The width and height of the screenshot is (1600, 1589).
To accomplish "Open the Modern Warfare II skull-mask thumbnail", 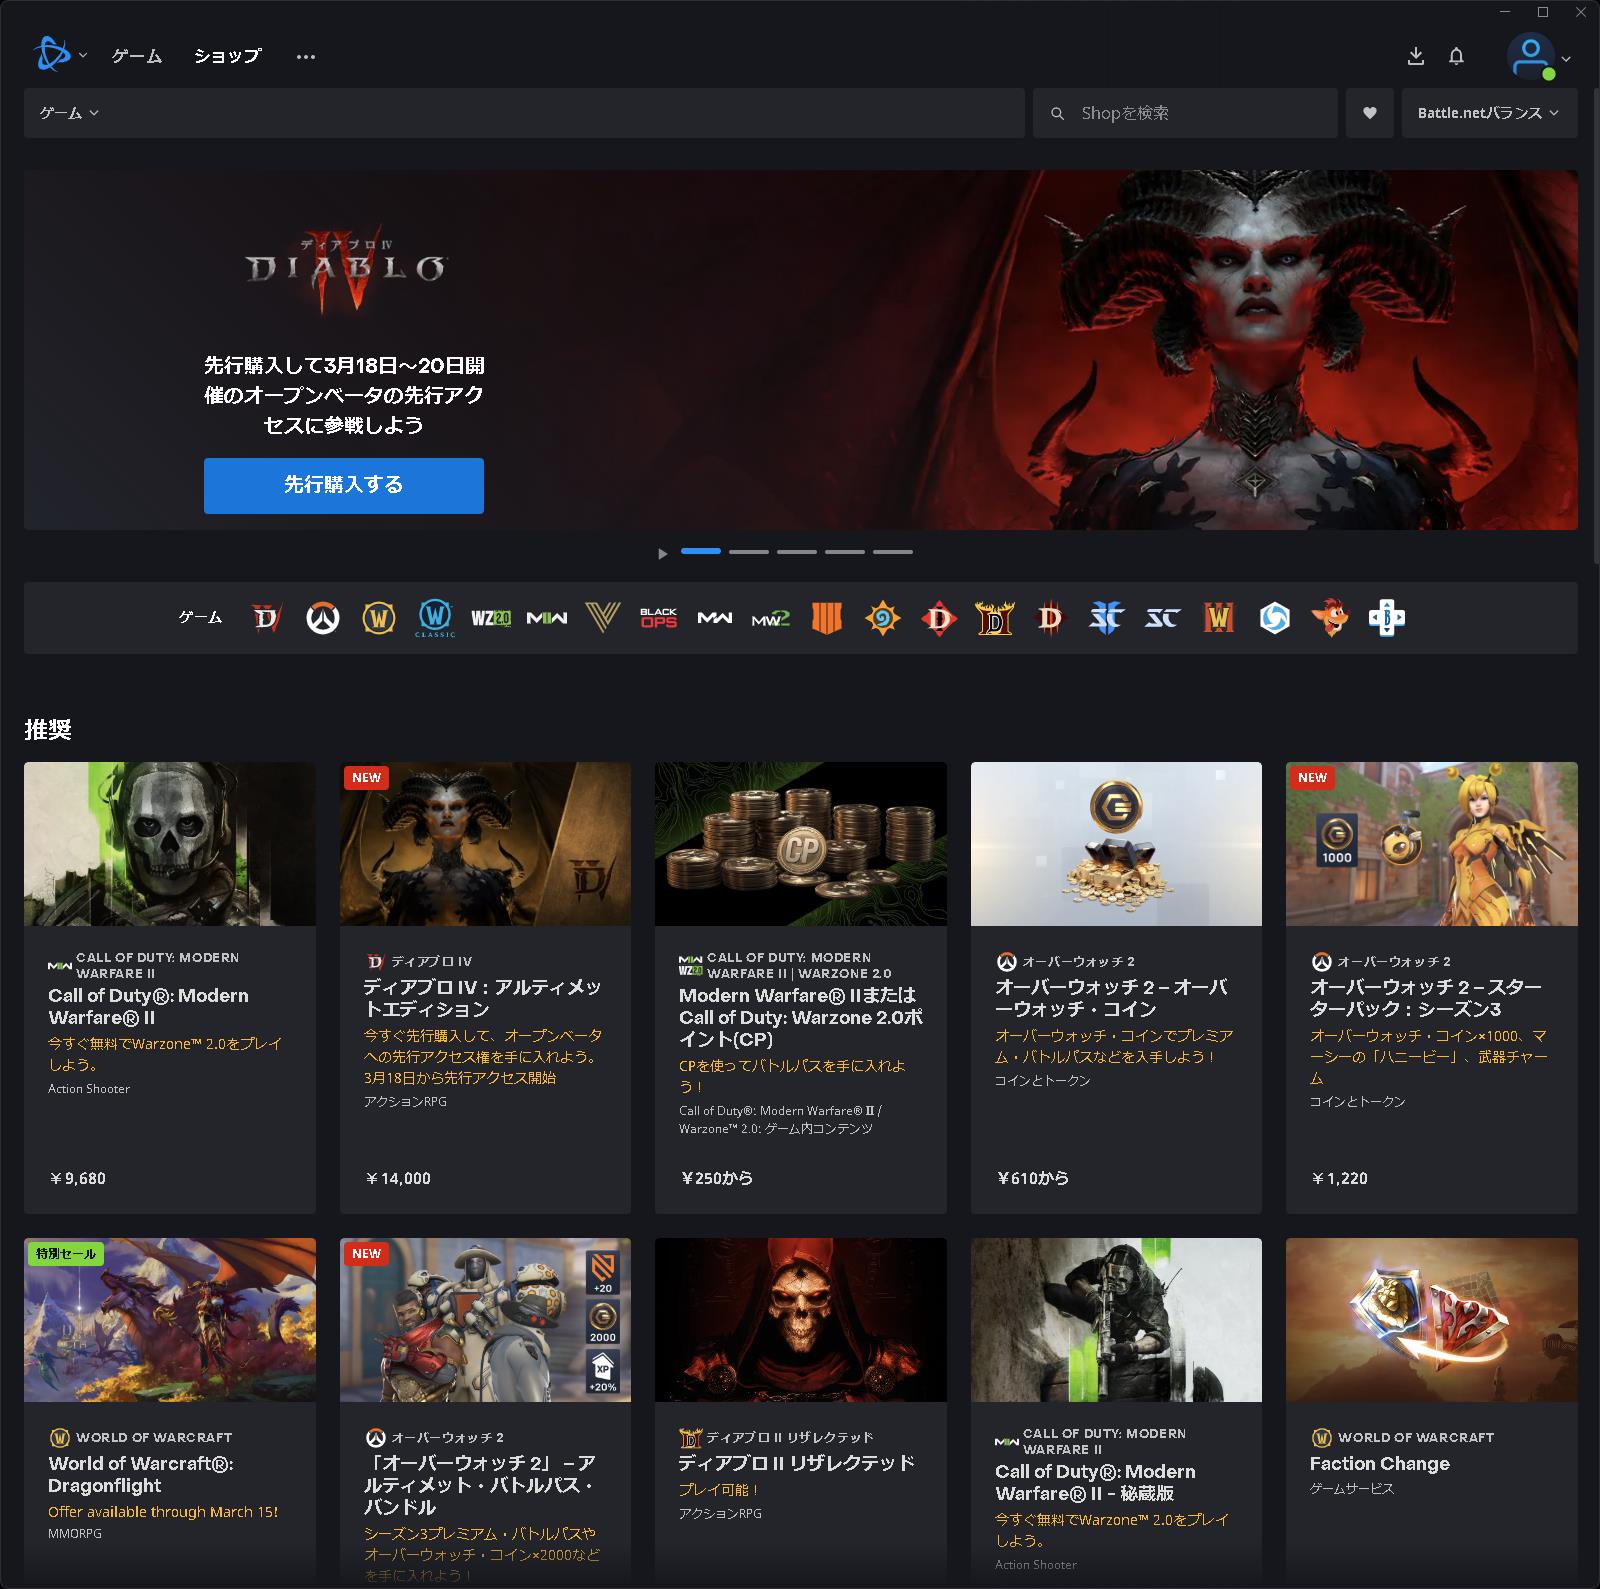I will point(170,844).
